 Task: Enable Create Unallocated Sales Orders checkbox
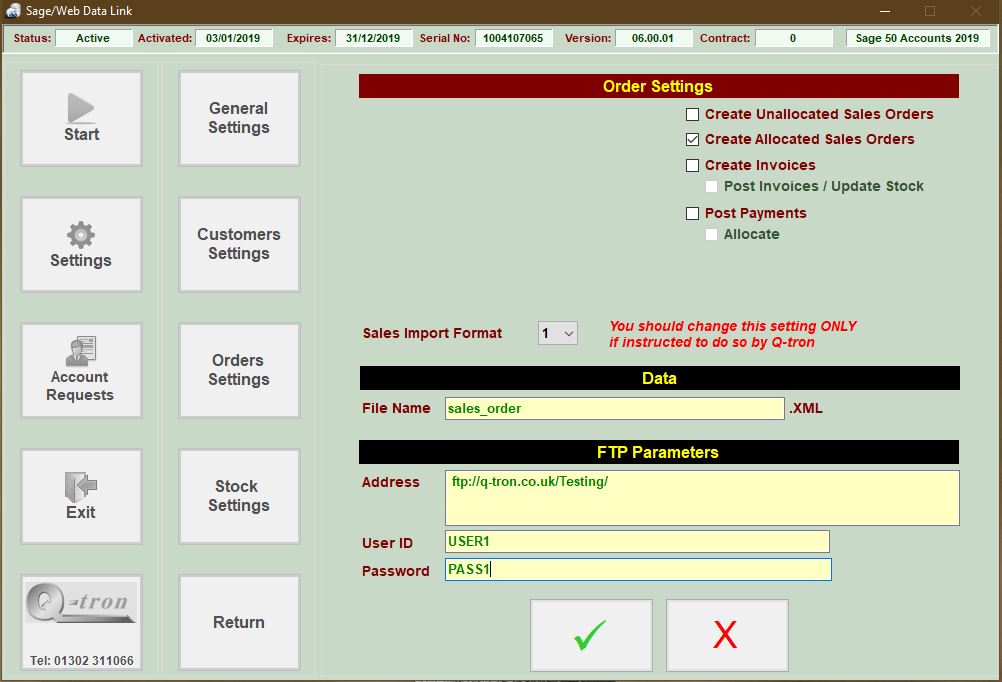692,114
